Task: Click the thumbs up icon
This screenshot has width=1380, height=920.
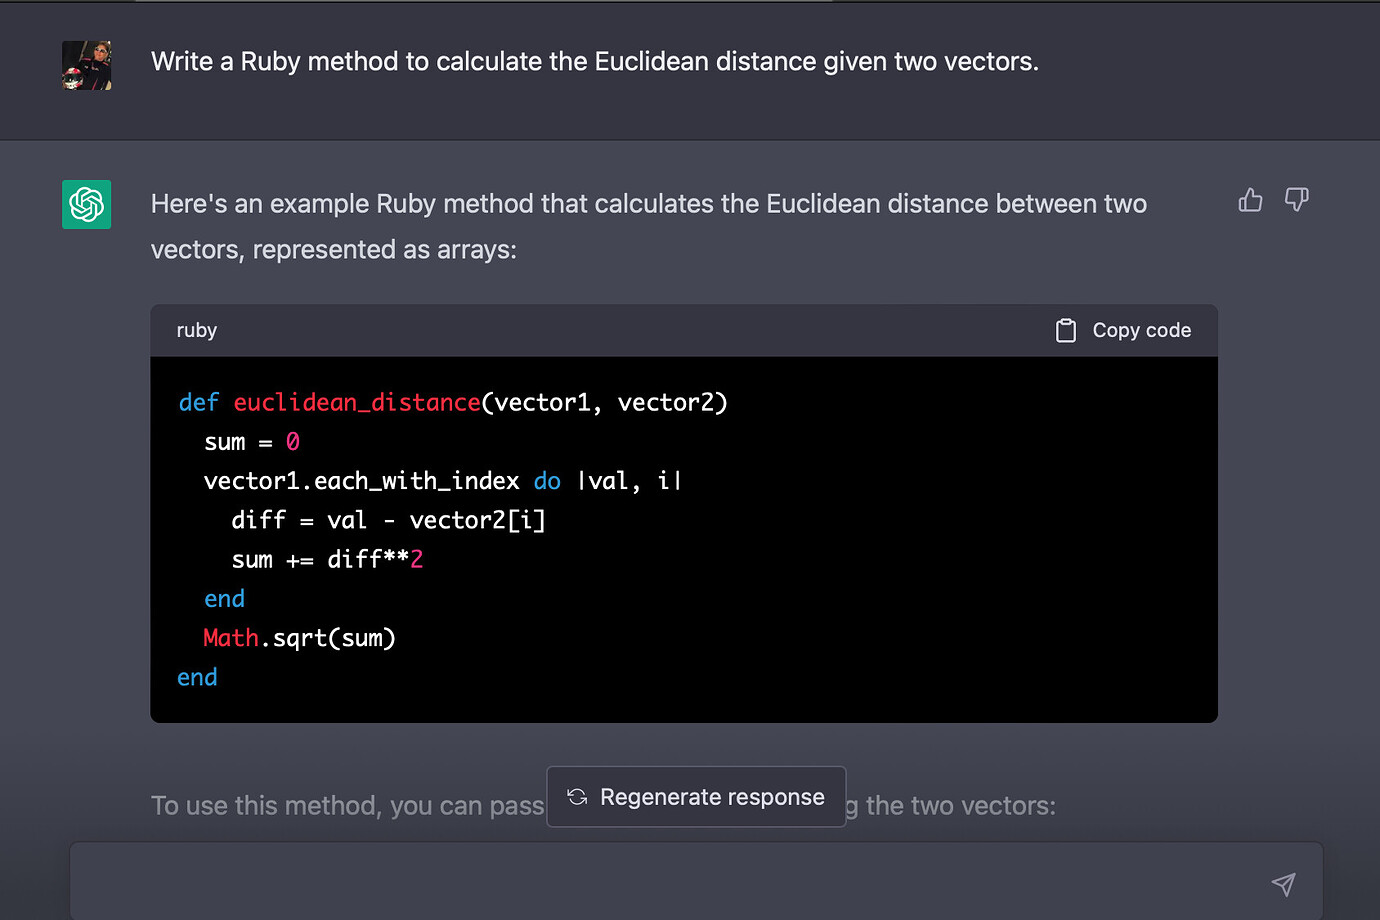Action: click(1250, 201)
